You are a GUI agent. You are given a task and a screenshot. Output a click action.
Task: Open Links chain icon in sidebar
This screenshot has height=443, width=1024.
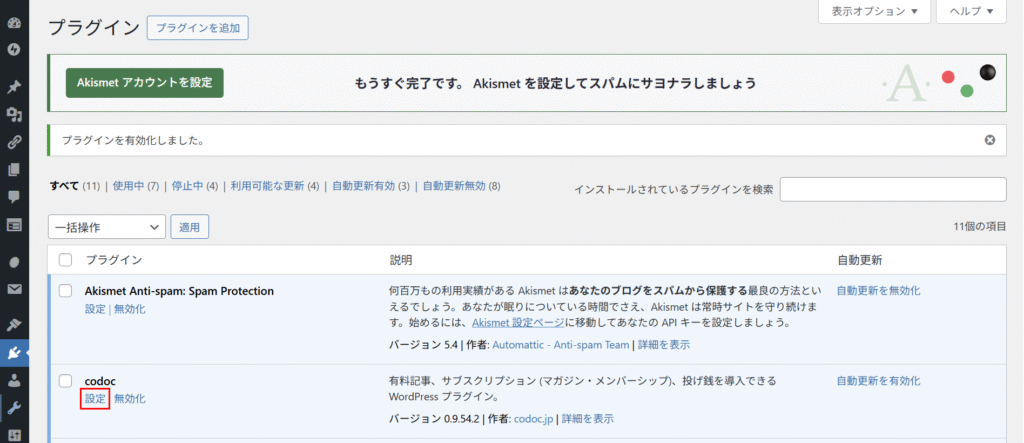coord(14,142)
